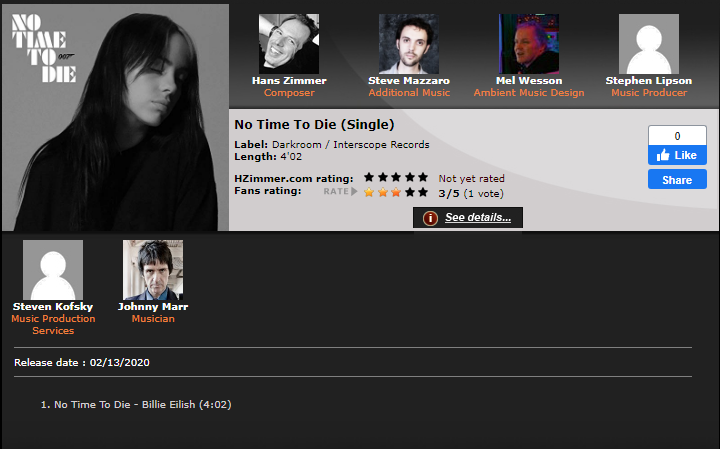Click the Facebook Like button
The width and height of the screenshot is (720, 449).
[x=677, y=155]
